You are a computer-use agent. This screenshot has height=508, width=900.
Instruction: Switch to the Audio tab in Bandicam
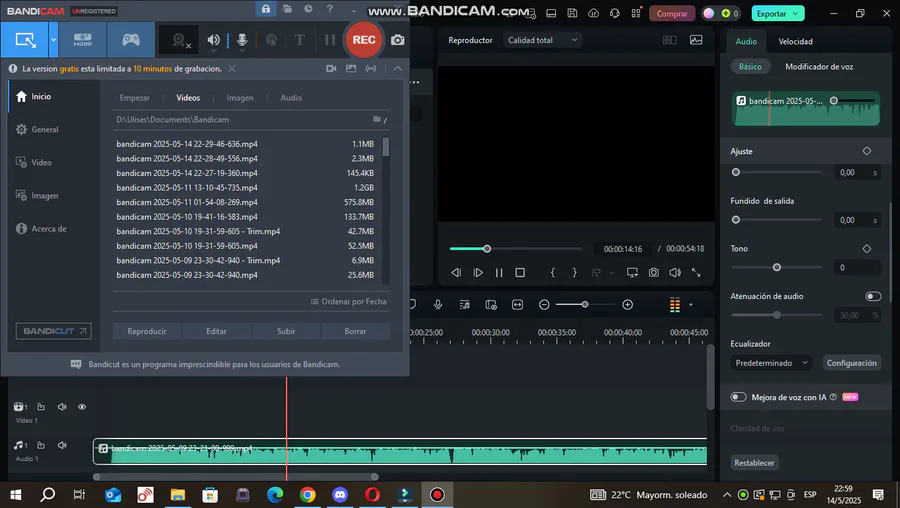tap(291, 98)
